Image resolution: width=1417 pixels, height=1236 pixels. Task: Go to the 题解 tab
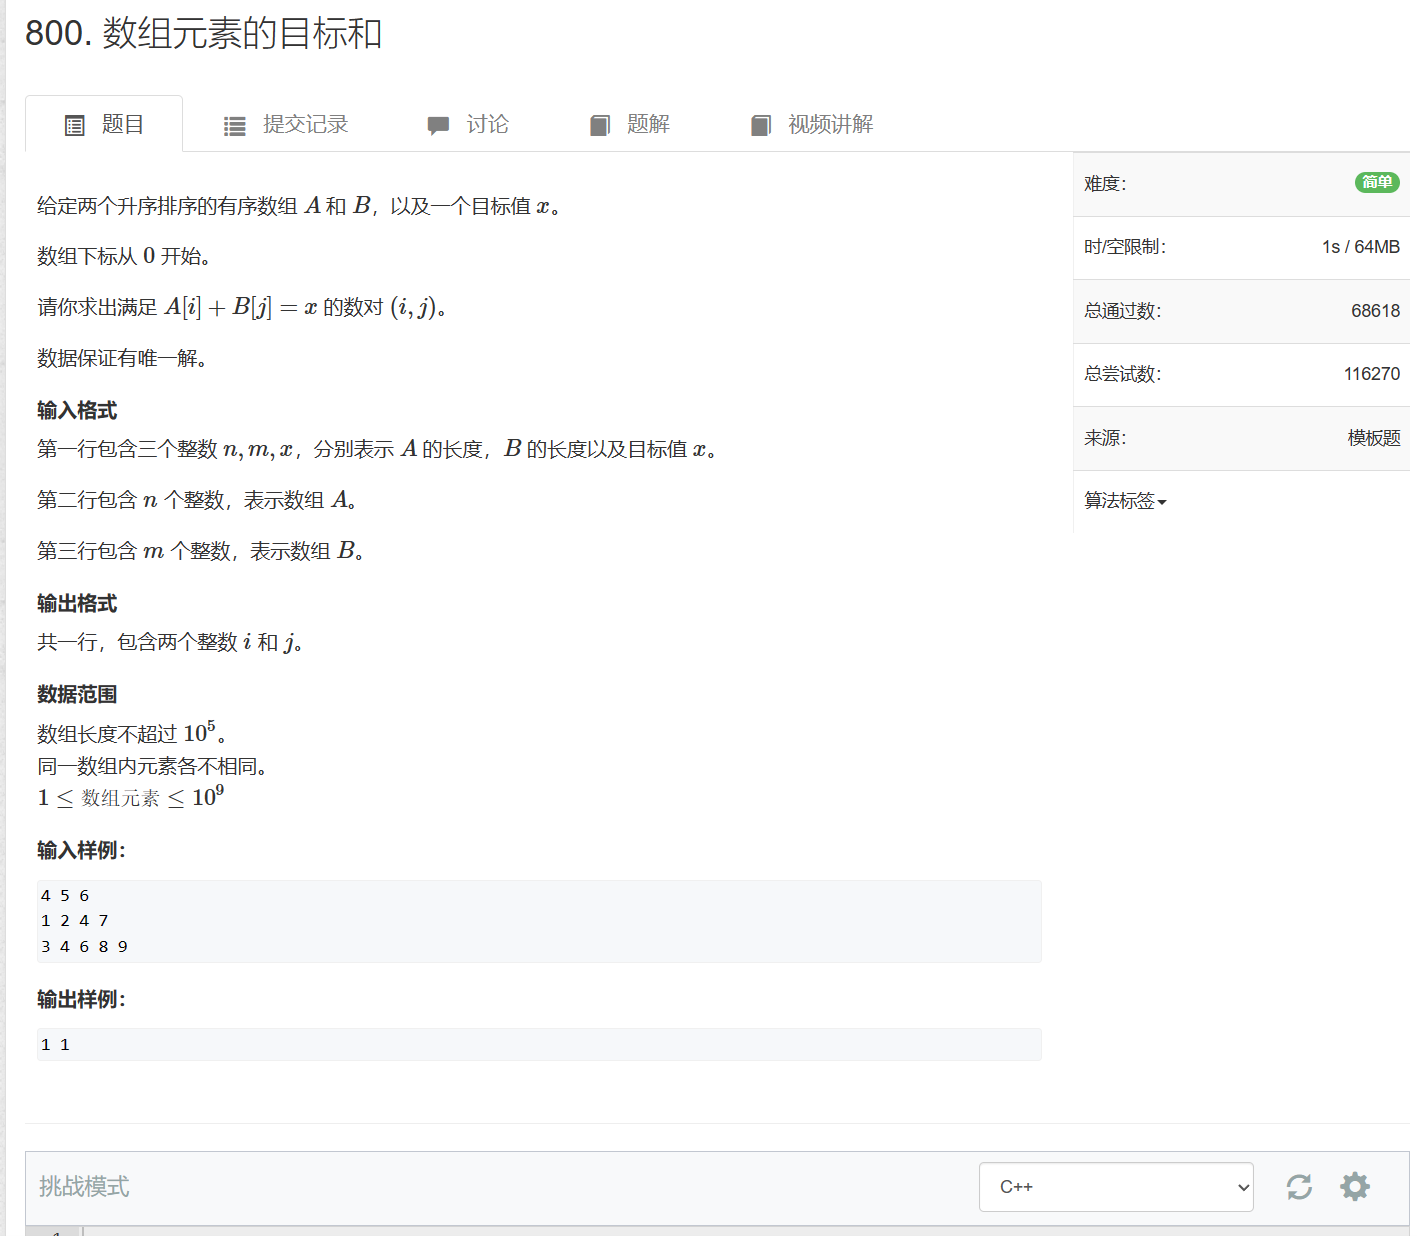pos(630,124)
